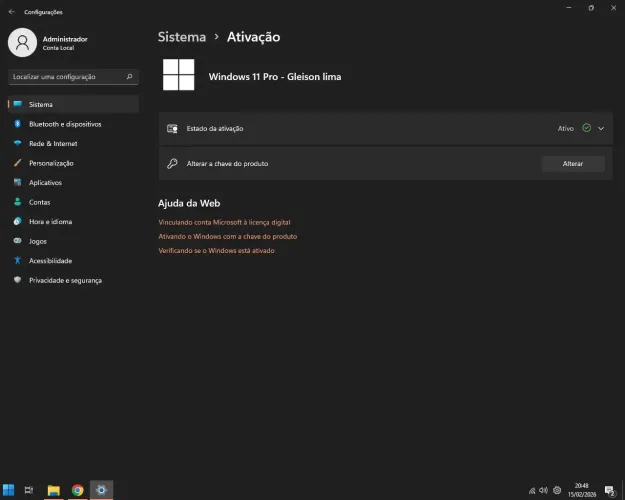Expand the Estado da ativação chevron
625x500 pixels.
(x=601, y=128)
